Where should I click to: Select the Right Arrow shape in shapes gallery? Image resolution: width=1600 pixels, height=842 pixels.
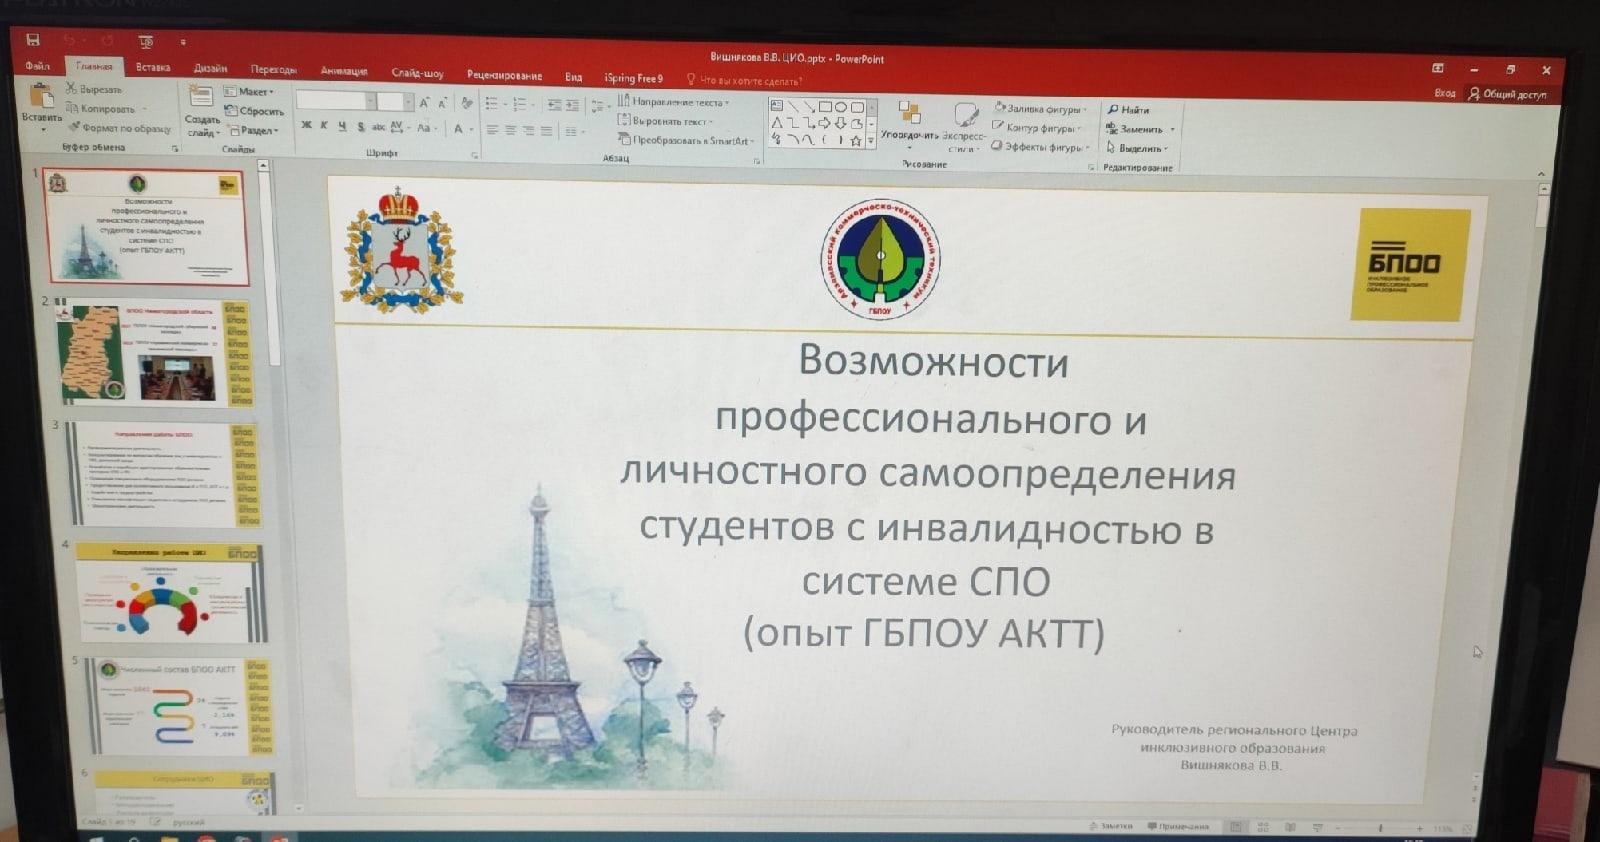coord(825,124)
